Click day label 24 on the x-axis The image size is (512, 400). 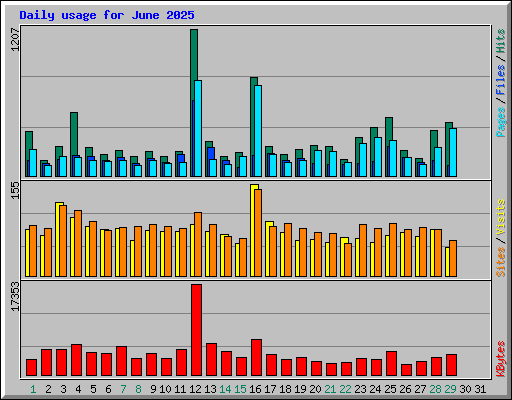tap(375, 389)
